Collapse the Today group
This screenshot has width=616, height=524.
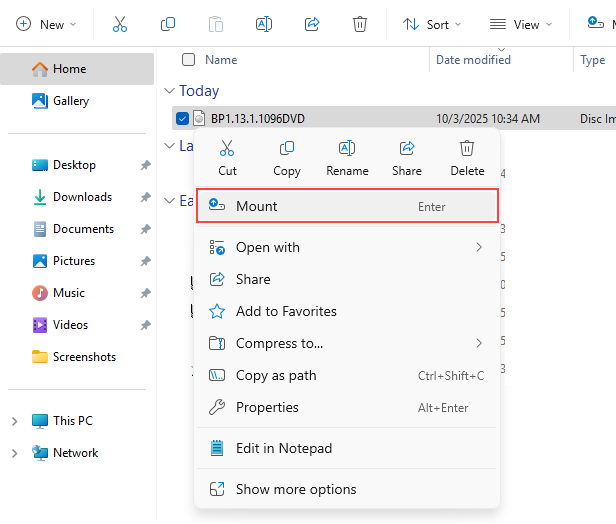(169, 91)
